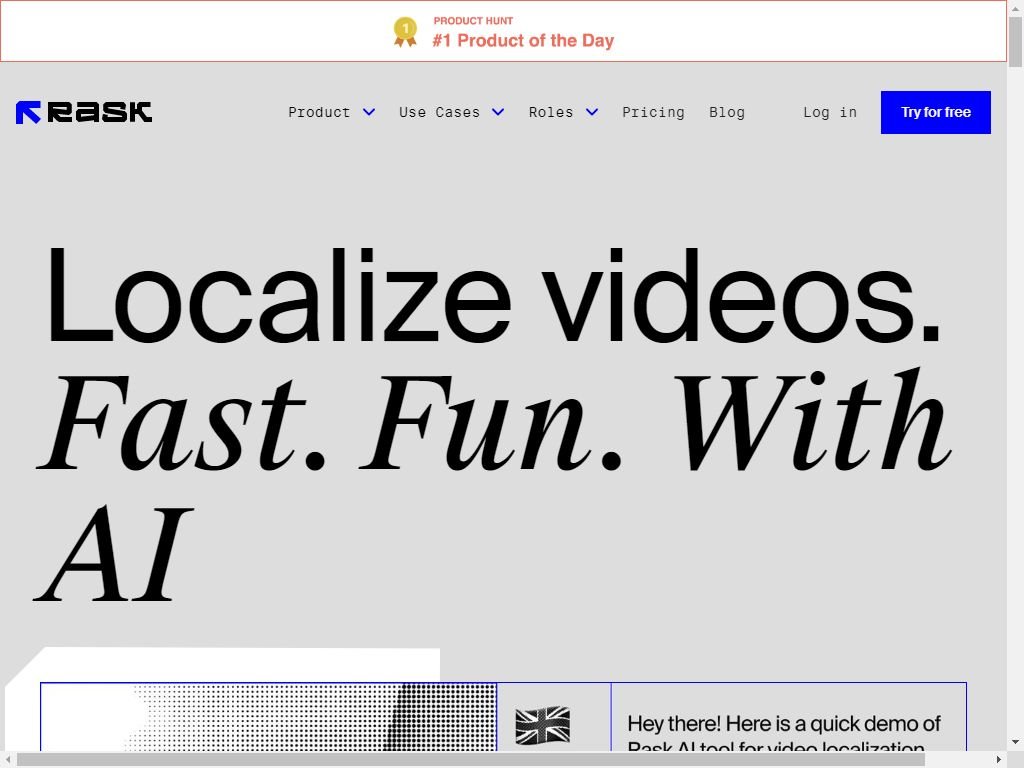Viewport: 1024px width, 768px height.
Task: Open the Use Cases dropdown chevron
Action: pos(498,112)
